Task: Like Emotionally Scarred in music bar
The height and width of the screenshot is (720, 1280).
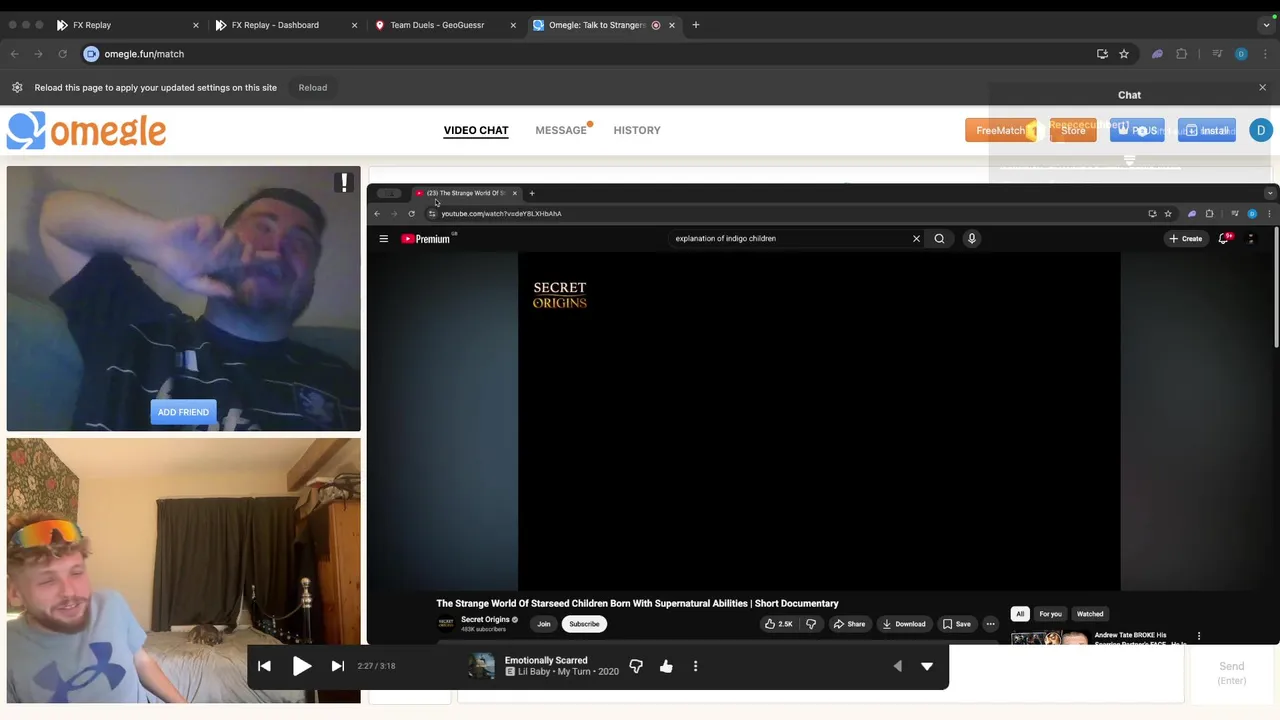Action: coord(666,666)
